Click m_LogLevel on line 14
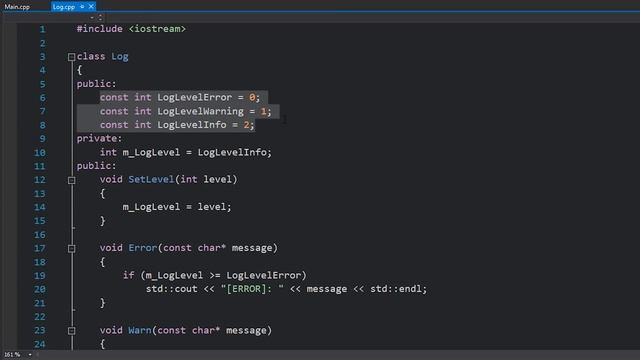The image size is (640, 360). (x=151, y=207)
